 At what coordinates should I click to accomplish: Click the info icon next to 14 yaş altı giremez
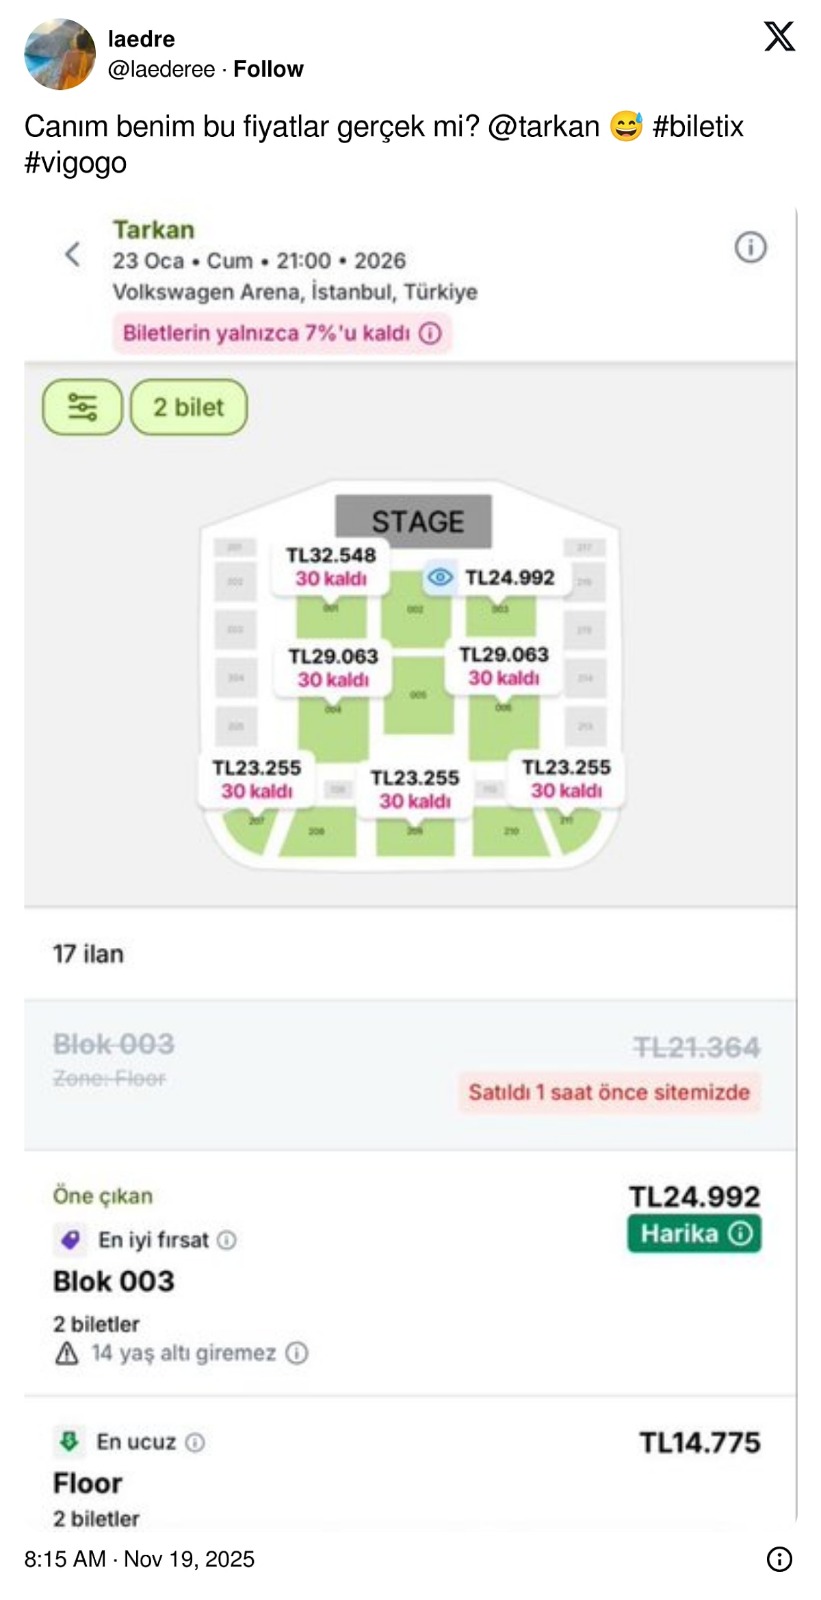(297, 1353)
